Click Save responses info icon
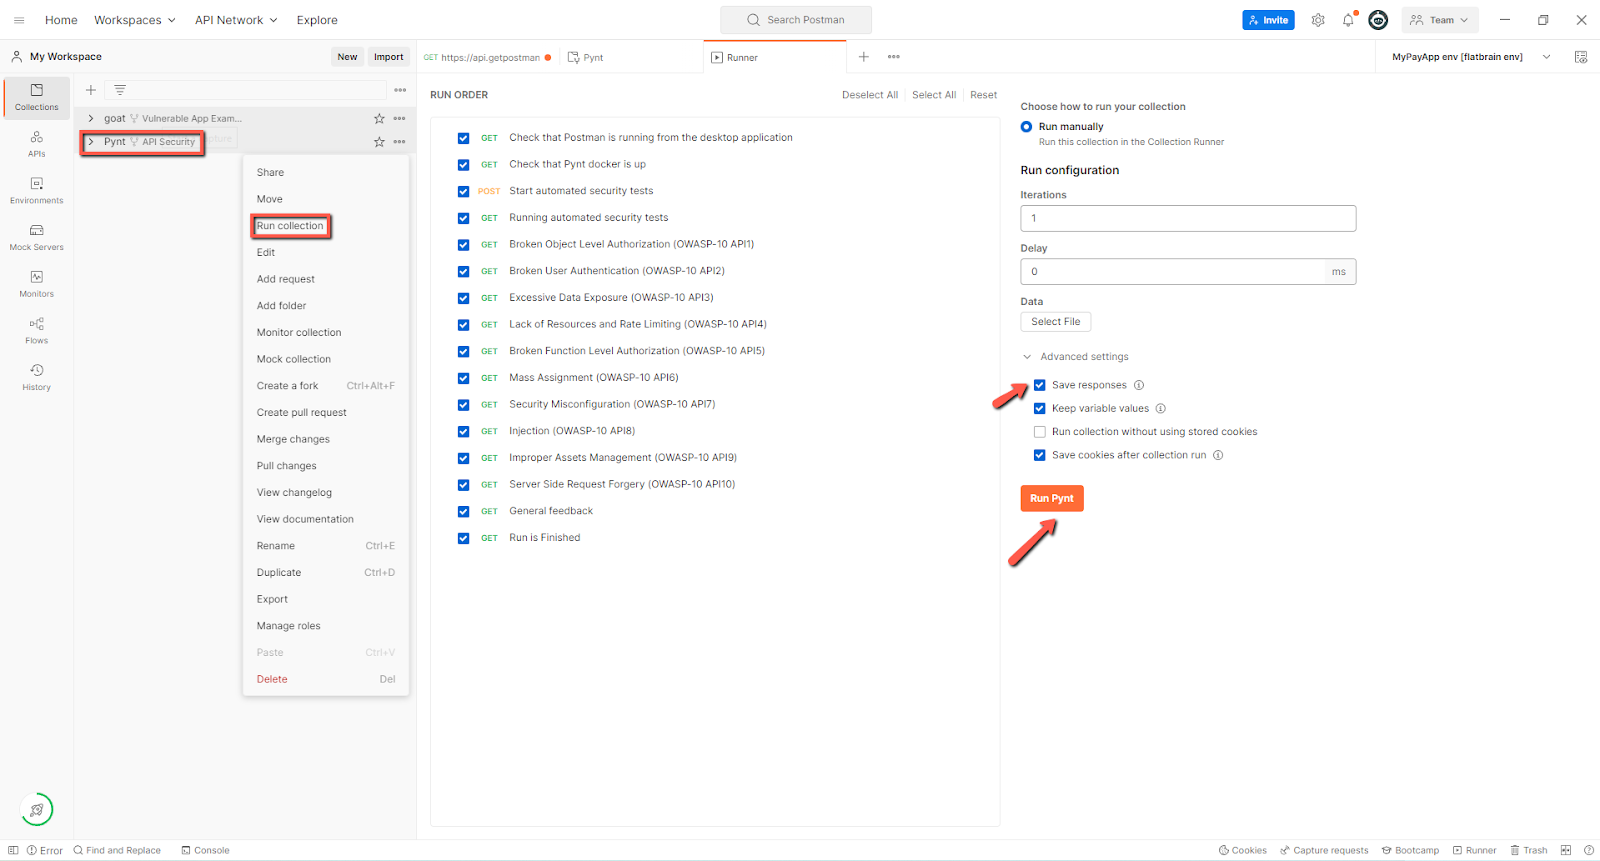The width and height of the screenshot is (1600, 861). 1139,385
